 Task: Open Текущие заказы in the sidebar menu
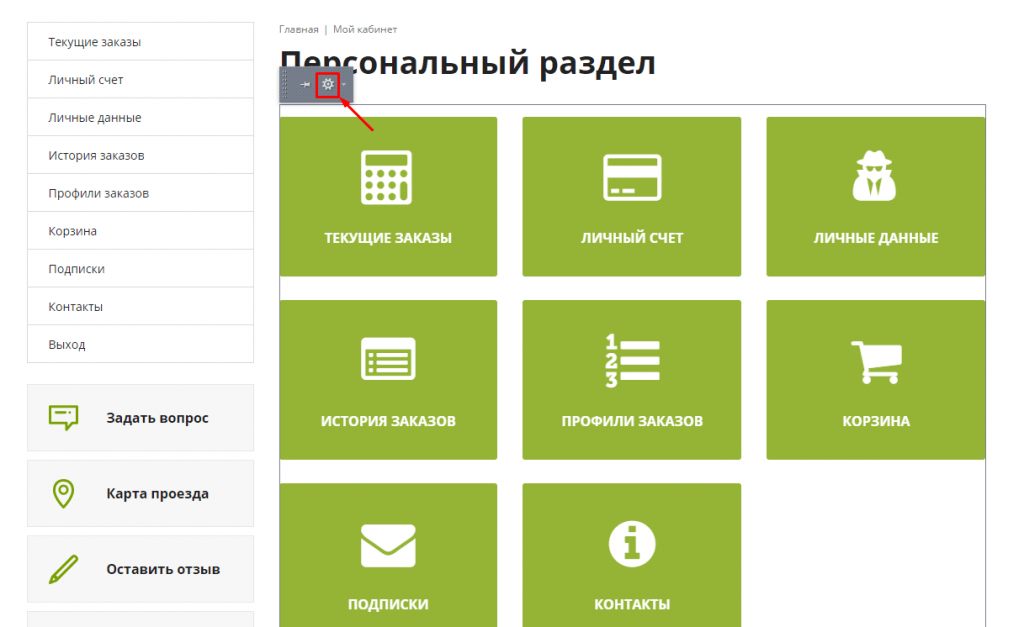pos(140,42)
